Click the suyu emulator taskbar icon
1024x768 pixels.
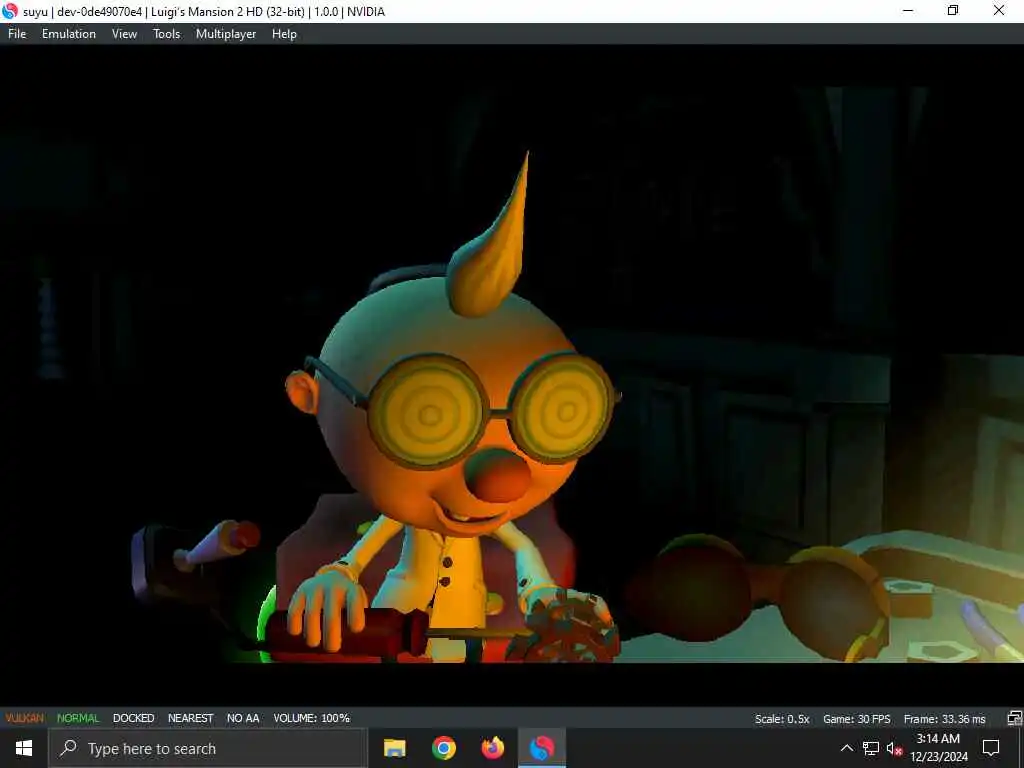[541, 748]
